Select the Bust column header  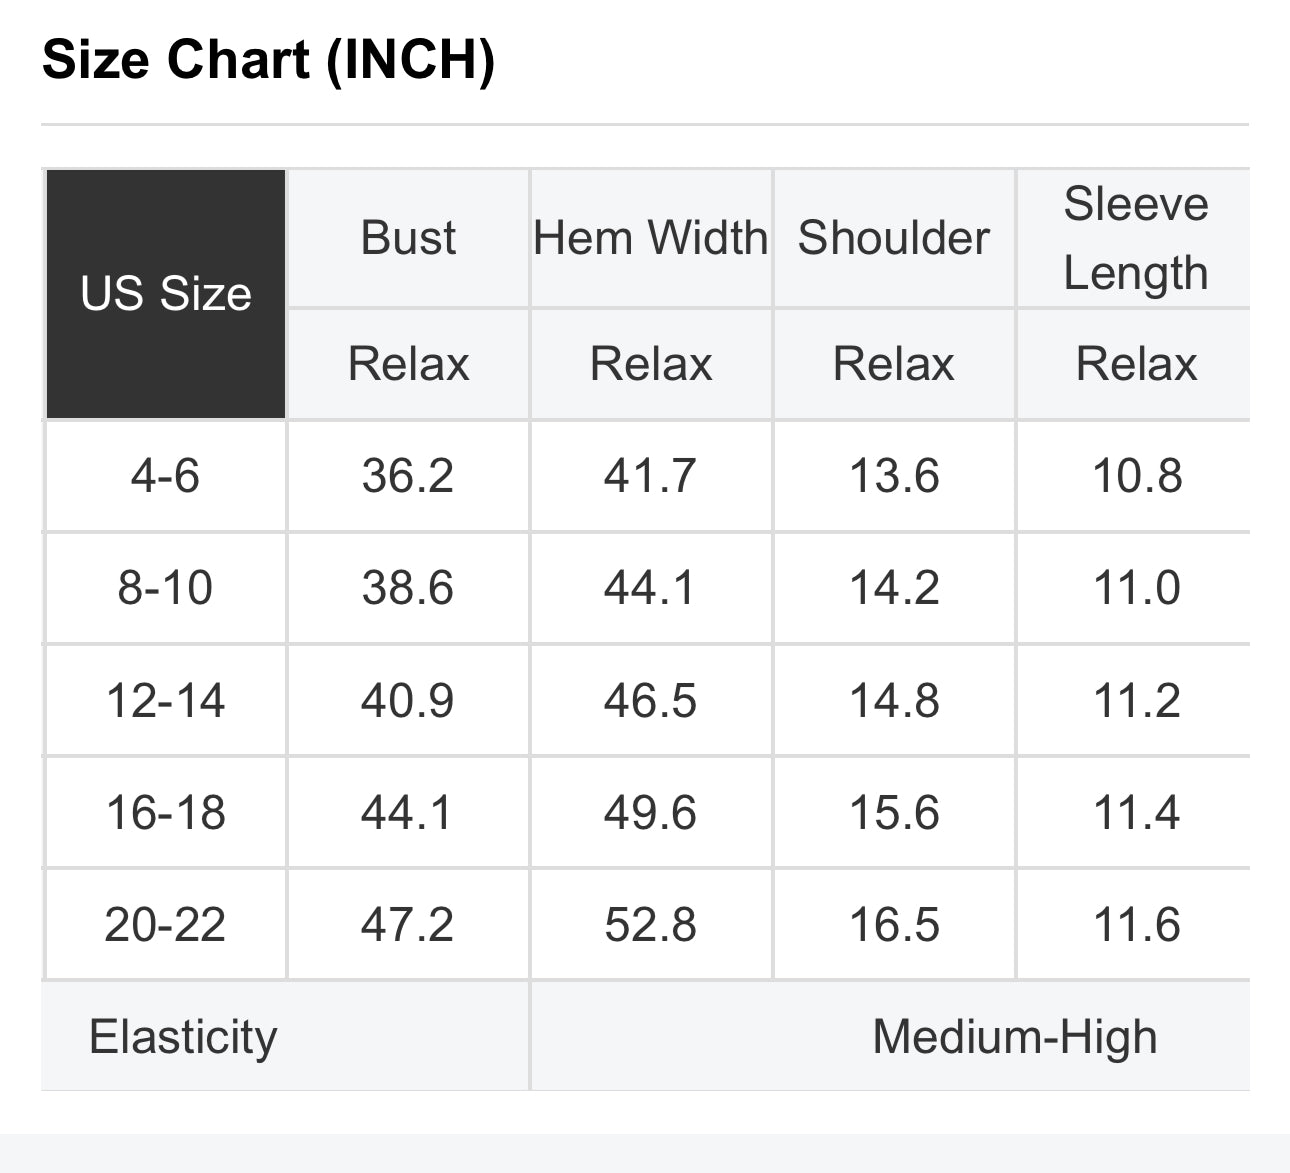[x=408, y=238]
